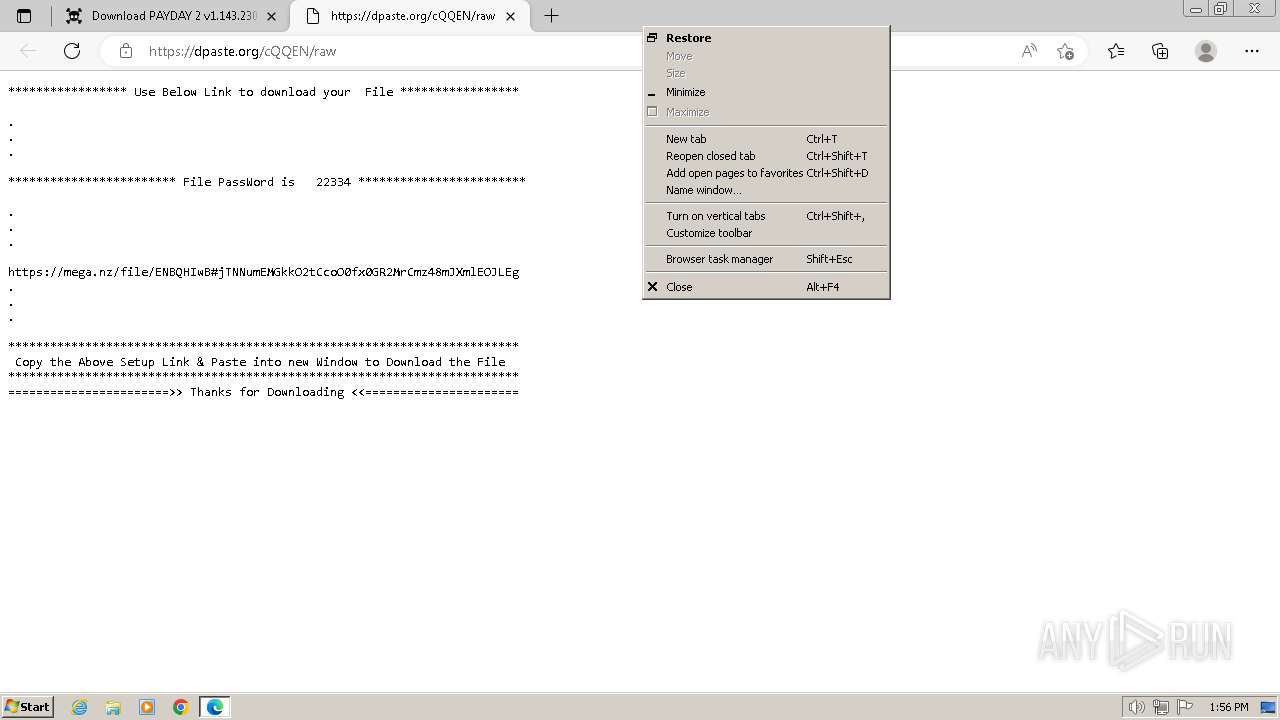Open the Favorites list button

point(1116,51)
